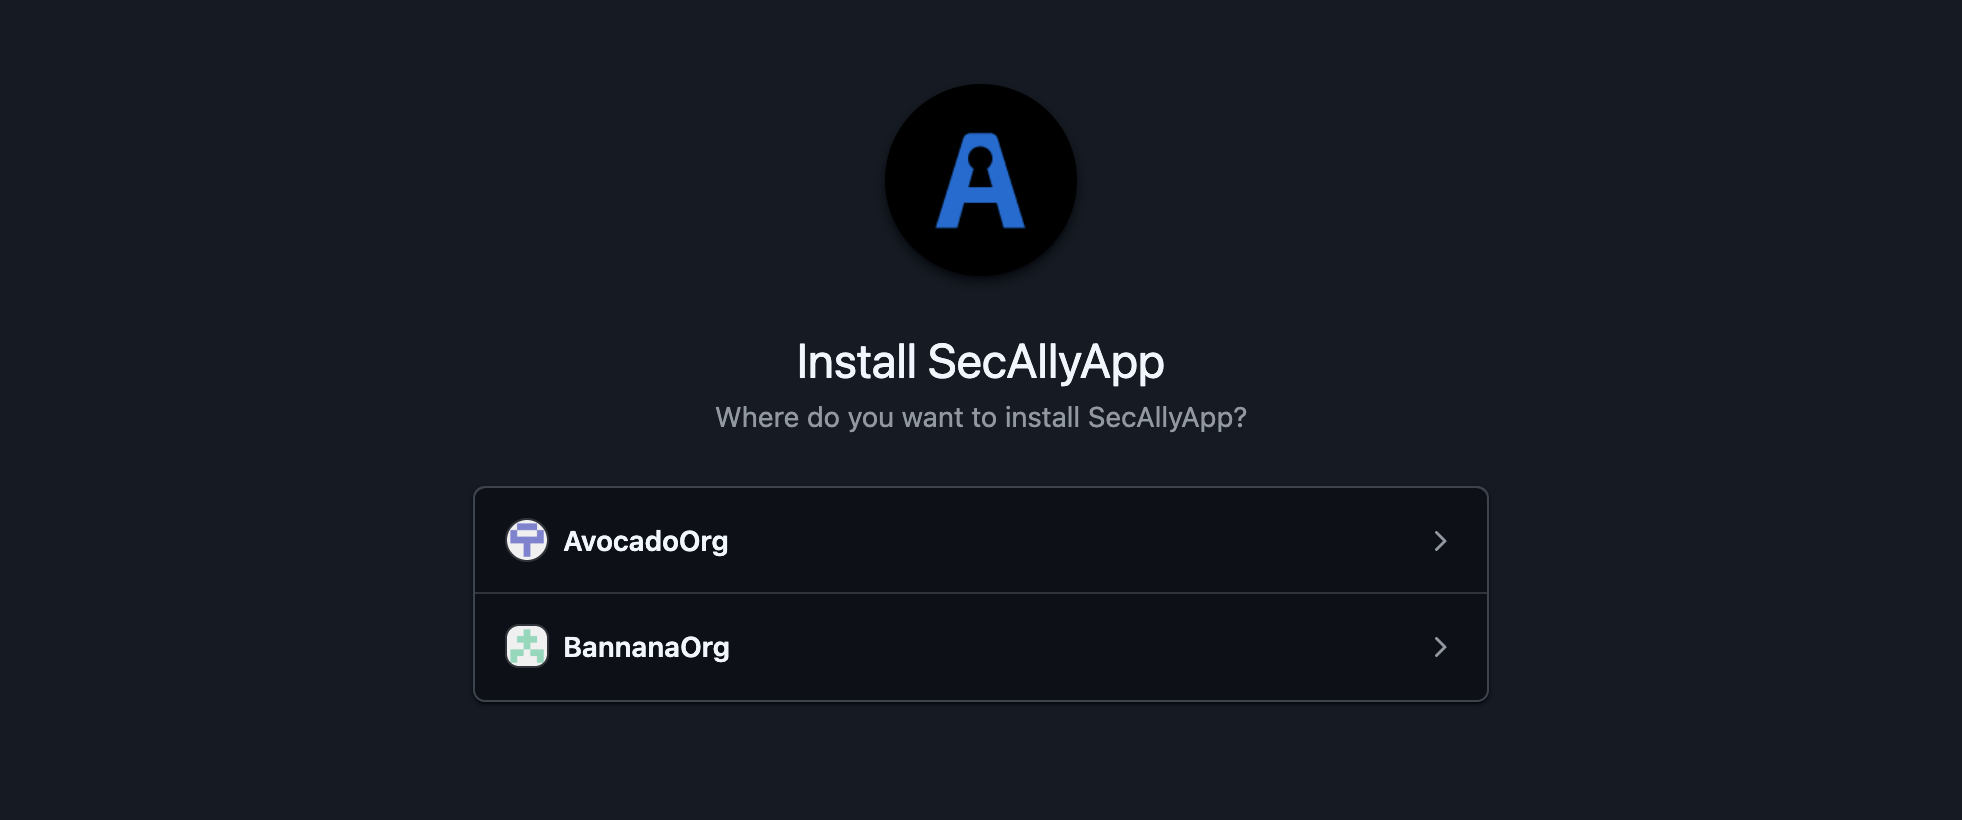Click the Install SecAllyApp heading
The width and height of the screenshot is (1962, 820).
click(x=981, y=362)
